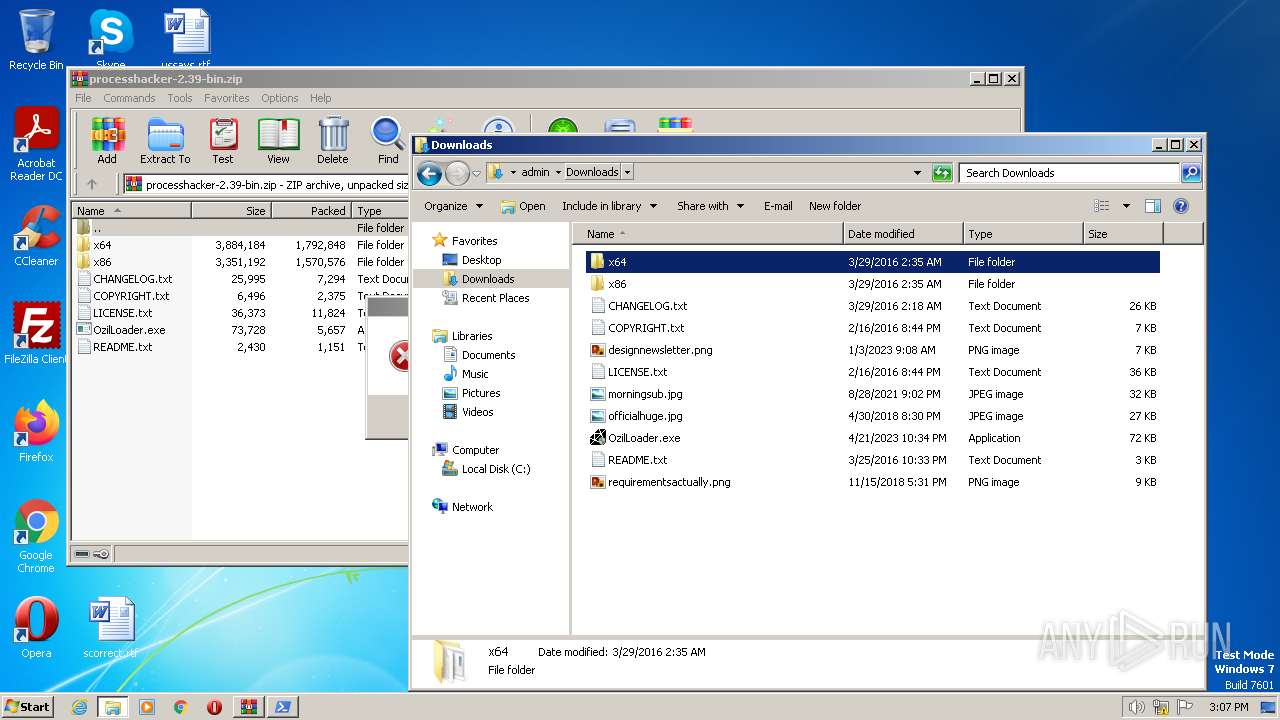Sort WinRAR list by Packed column

point(311,211)
